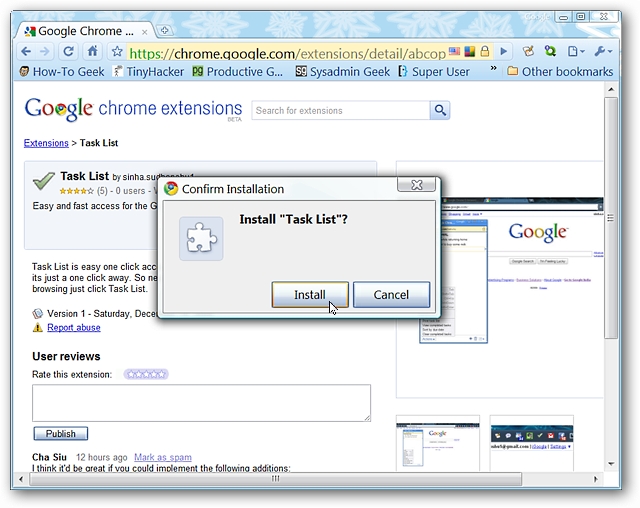Open Super User bookmark
640x508 pixels.
point(434,72)
